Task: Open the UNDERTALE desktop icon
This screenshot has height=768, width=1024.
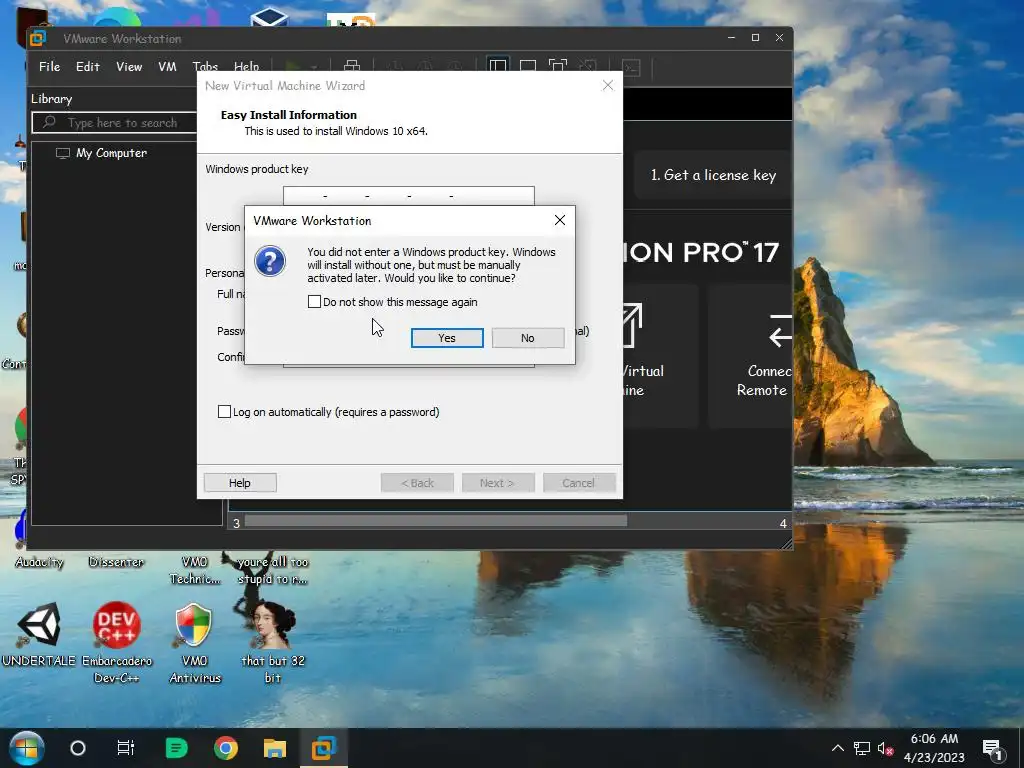Action: (39, 635)
